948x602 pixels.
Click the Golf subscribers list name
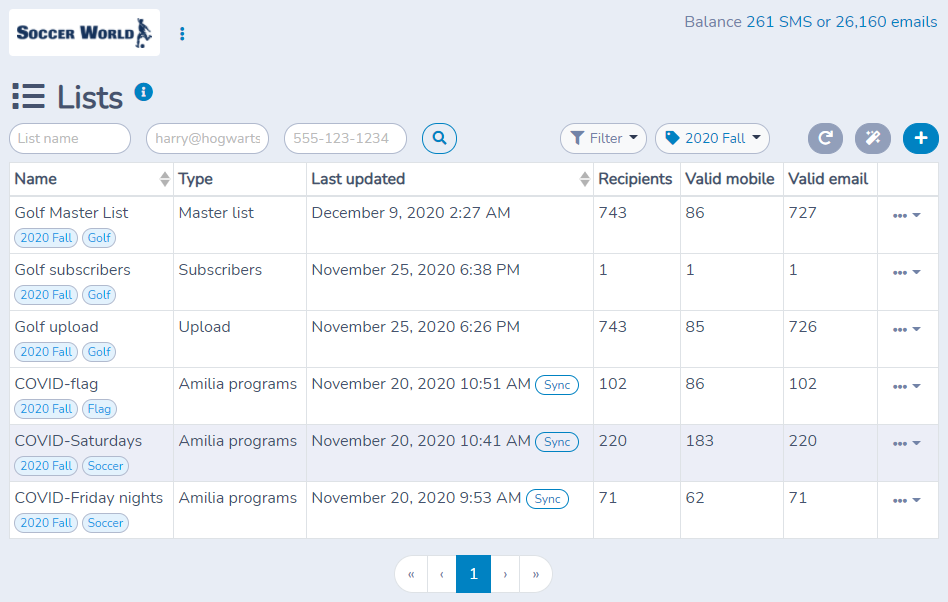pyautogui.click(x=73, y=270)
